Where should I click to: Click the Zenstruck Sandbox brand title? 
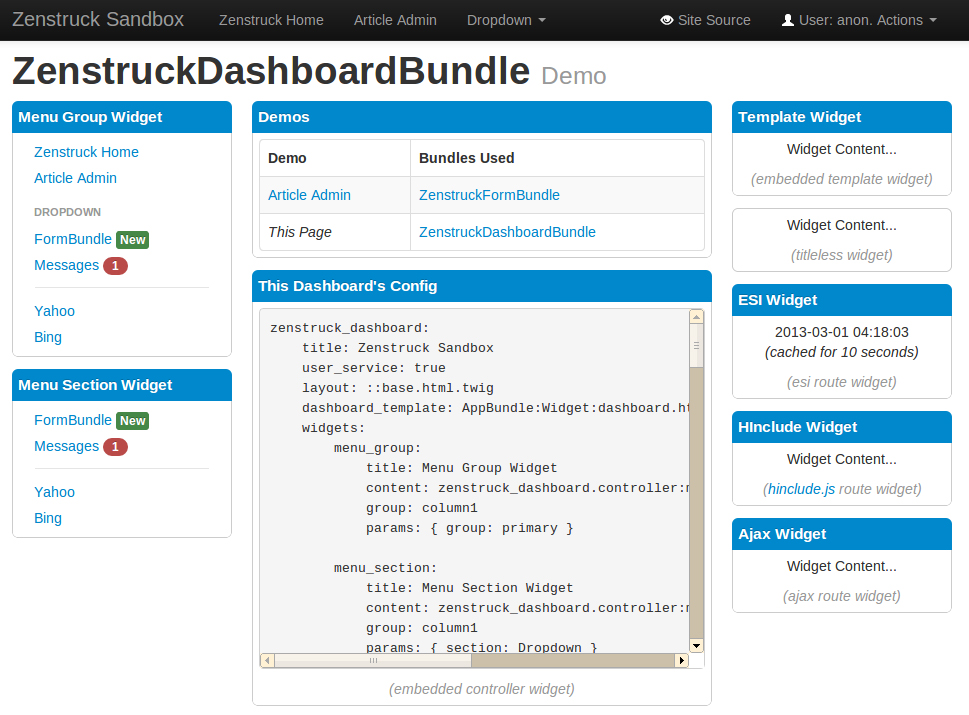pyautogui.click(x=98, y=19)
